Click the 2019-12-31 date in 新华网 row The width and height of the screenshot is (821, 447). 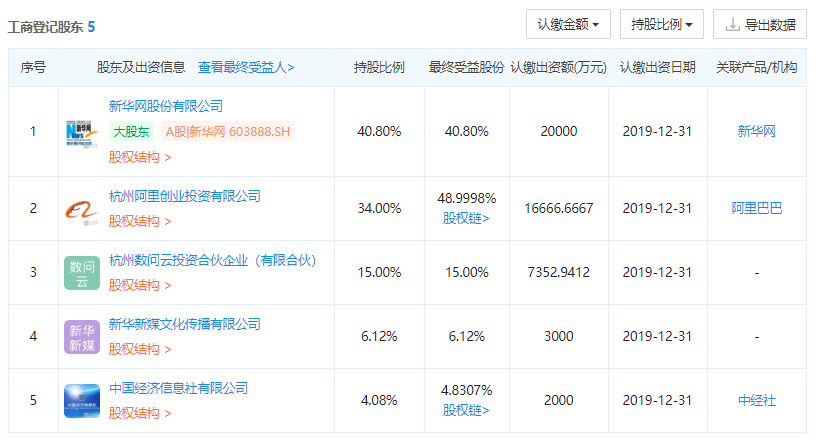[x=657, y=131]
